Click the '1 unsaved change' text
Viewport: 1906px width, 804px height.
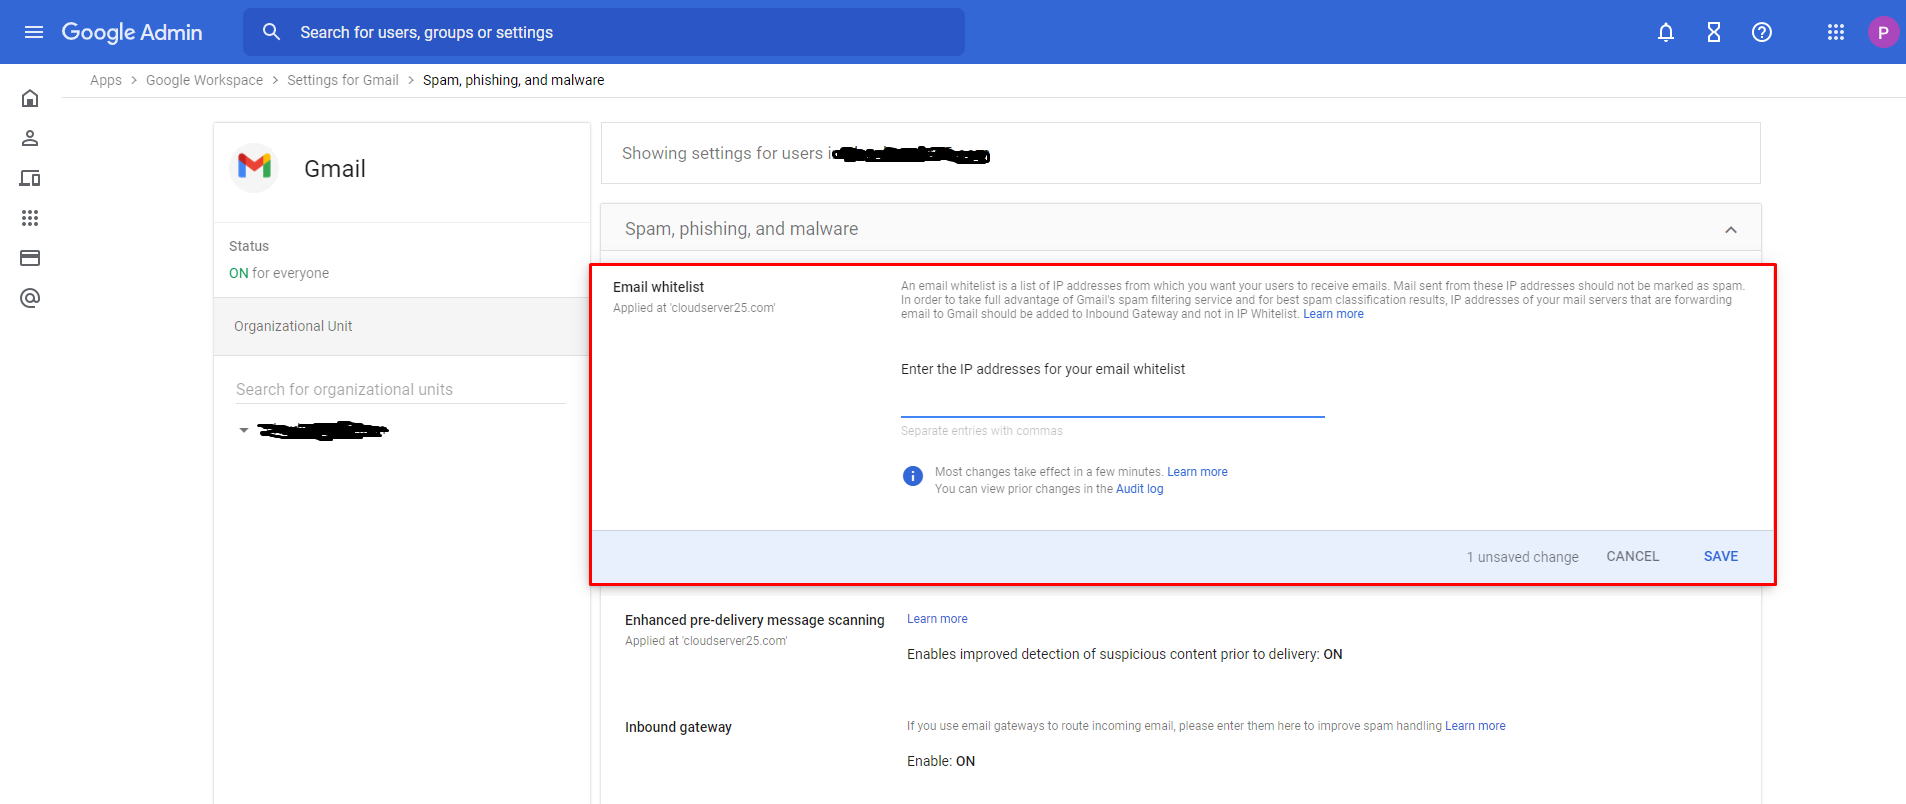(1522, 557)
